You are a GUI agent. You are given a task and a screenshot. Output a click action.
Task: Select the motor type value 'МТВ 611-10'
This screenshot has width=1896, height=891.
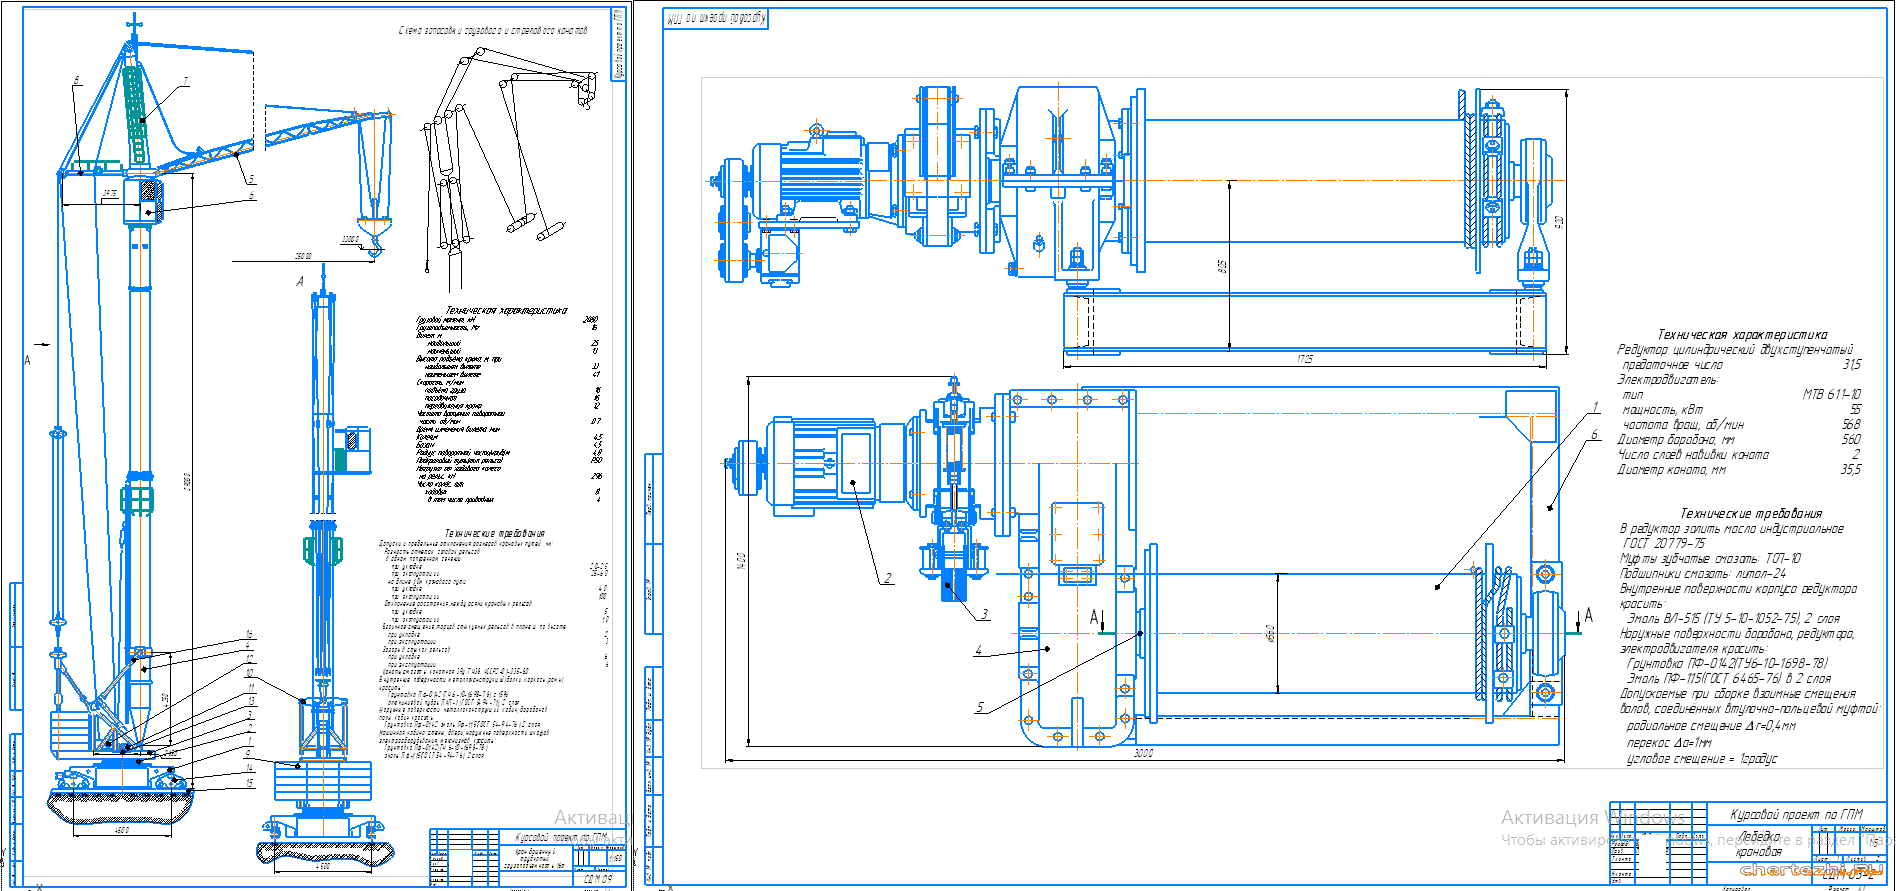(1831, 394)
